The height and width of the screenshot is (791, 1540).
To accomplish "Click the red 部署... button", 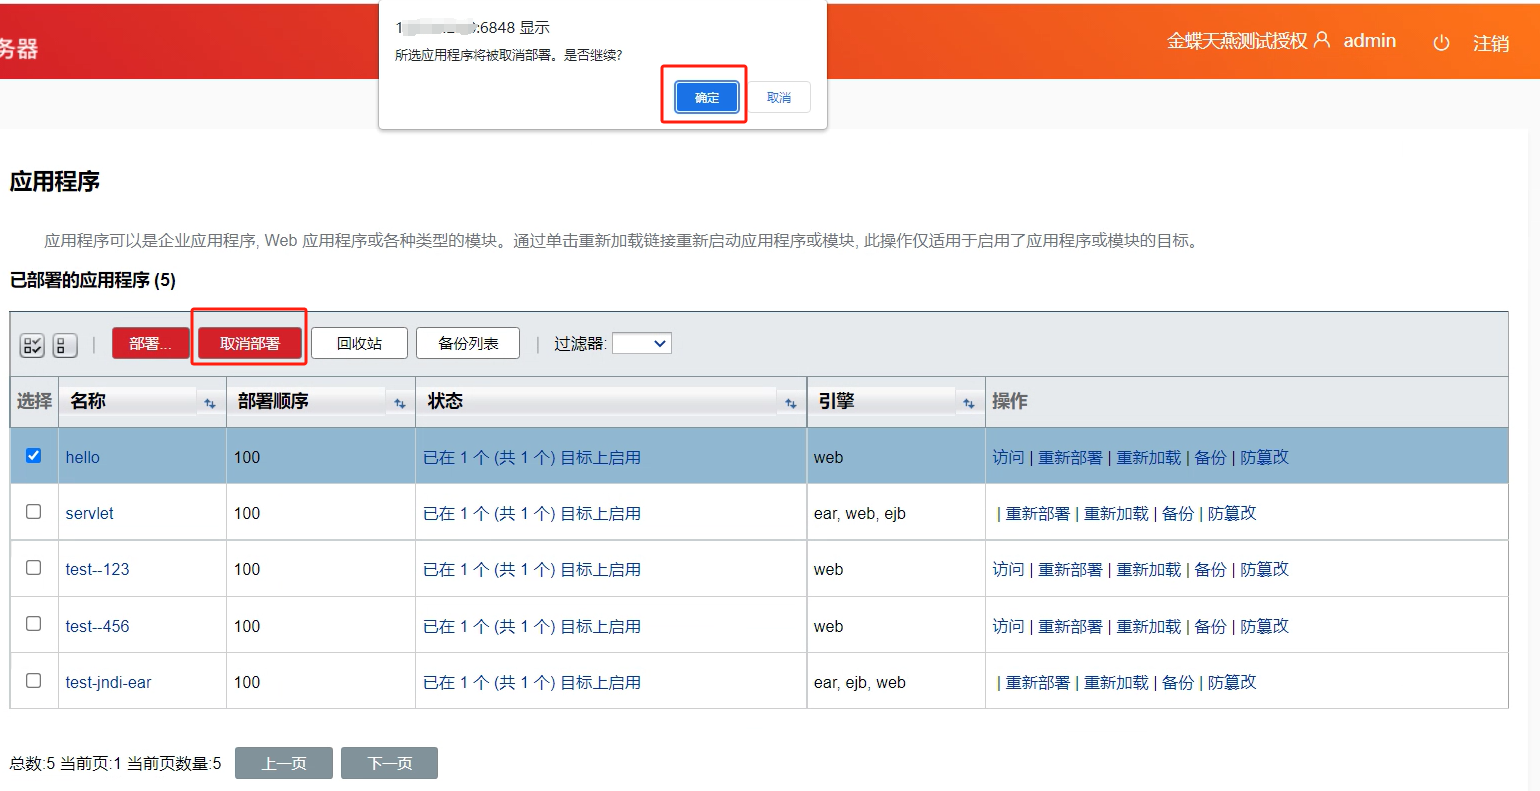I will [x=150, y=343].
